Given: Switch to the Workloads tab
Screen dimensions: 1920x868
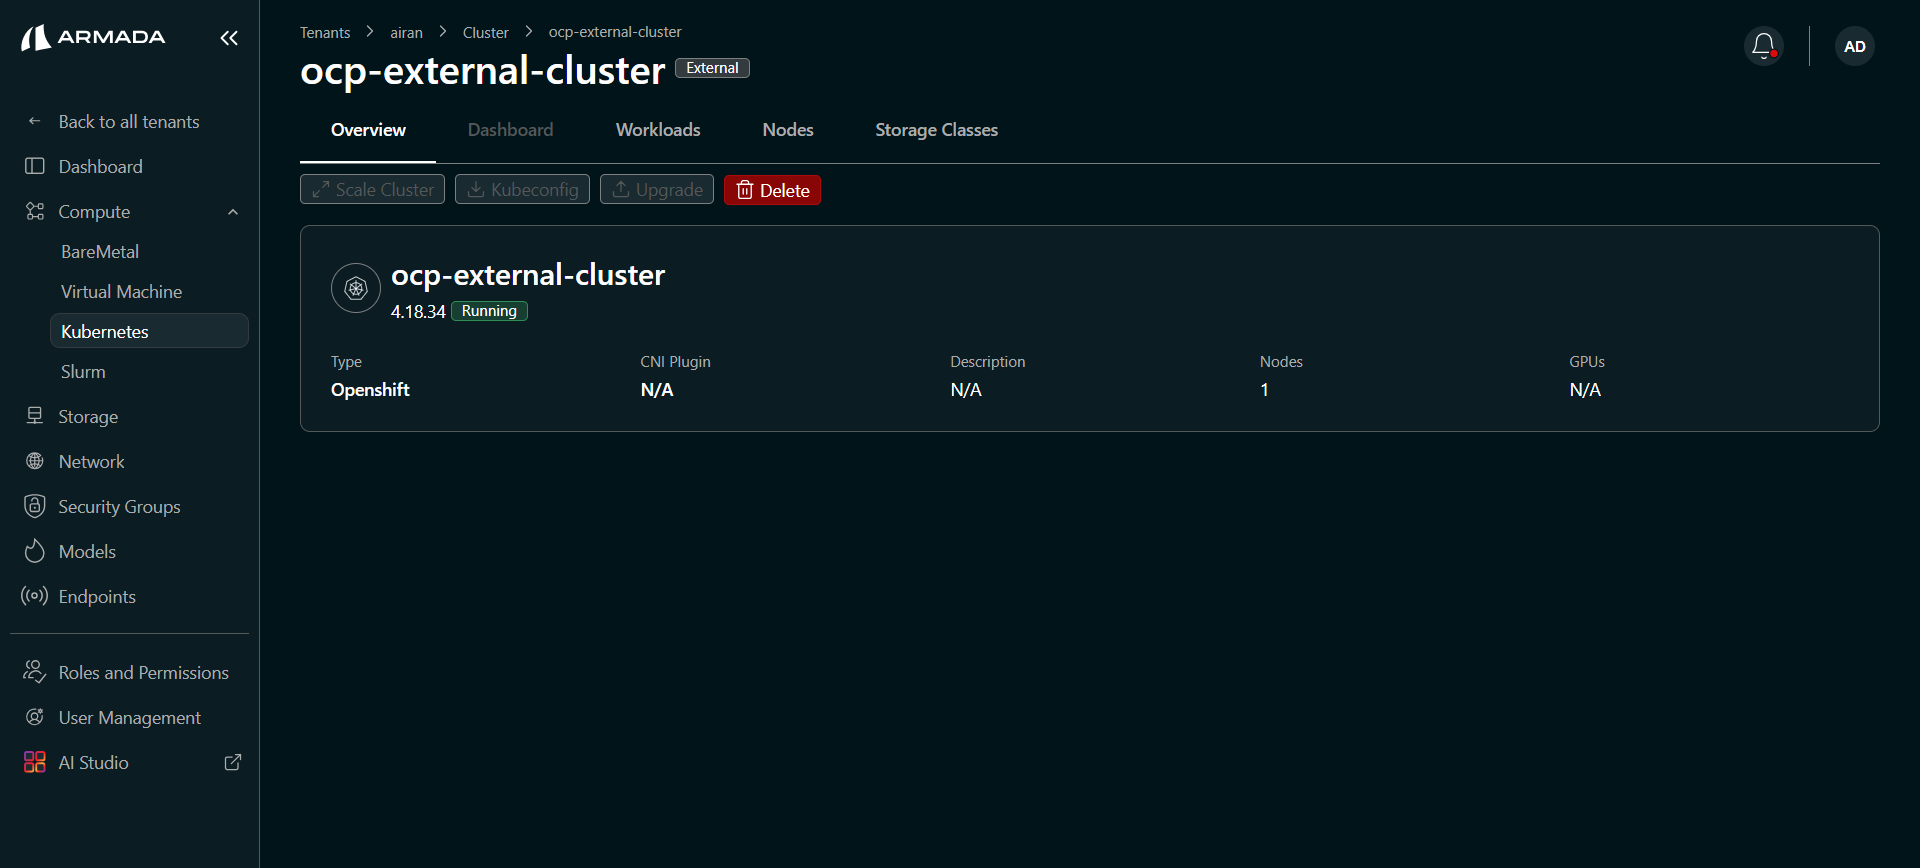Looking at the screenshot, I should coord(658,130).
